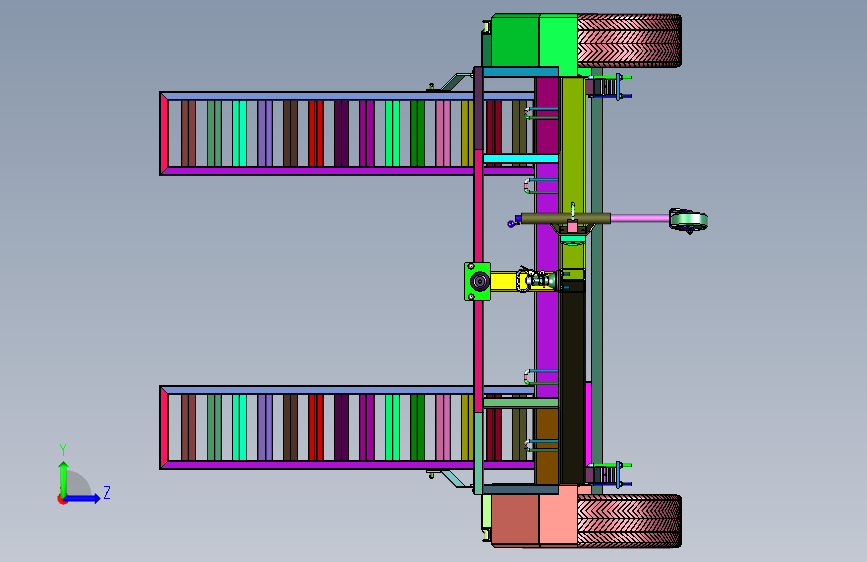The width and height of the screenshot is (867, 562).
Task: Select the leftmost brown rung of upper ramp
Action: [x=189, y=133]
